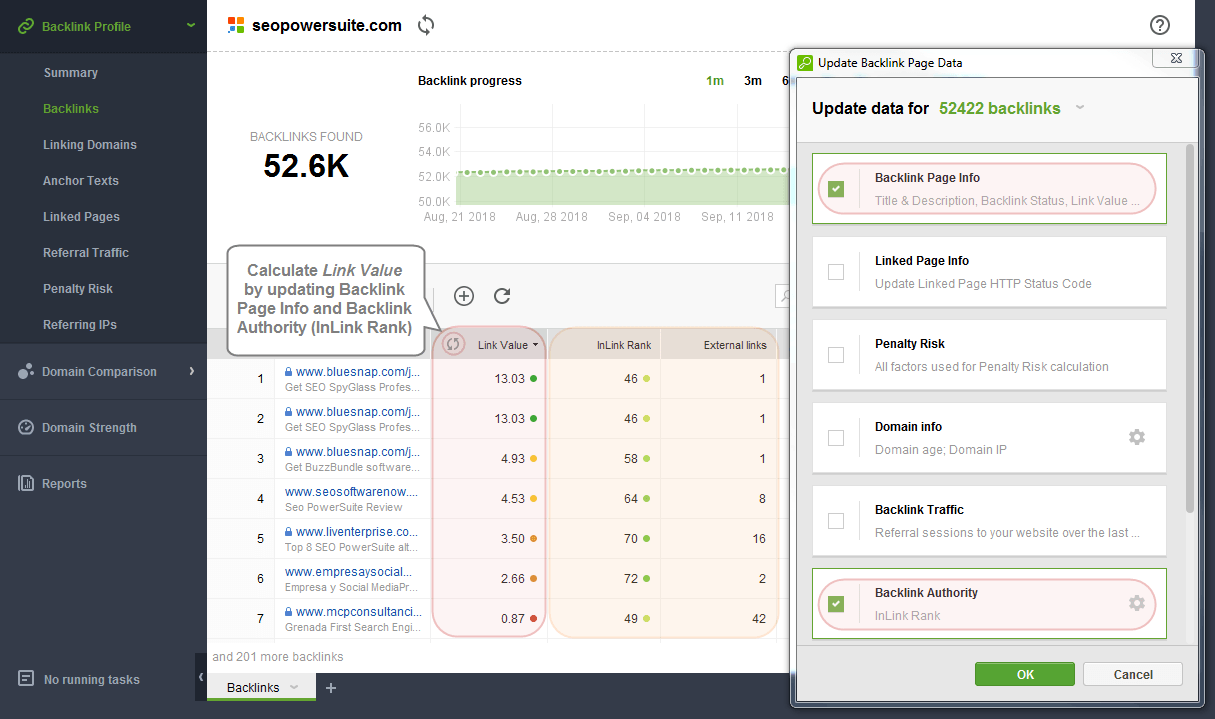The width and height of the screenshot is (1215, 719).
Task: Open Backlink Authority settings gear
Action: click(x=1137, y=603)
